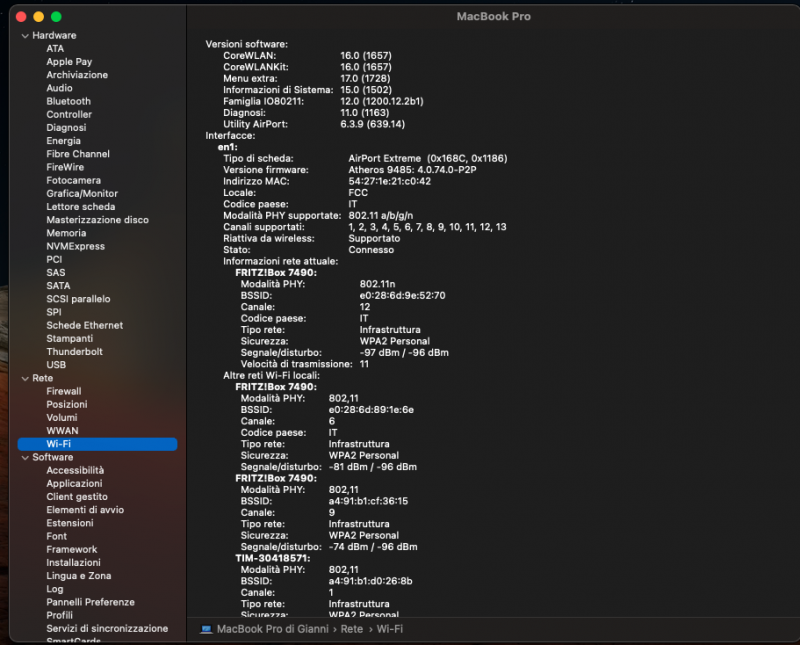Open Stampanti in the sidebar
The image size is (800, 645).
tap(69, 339)
